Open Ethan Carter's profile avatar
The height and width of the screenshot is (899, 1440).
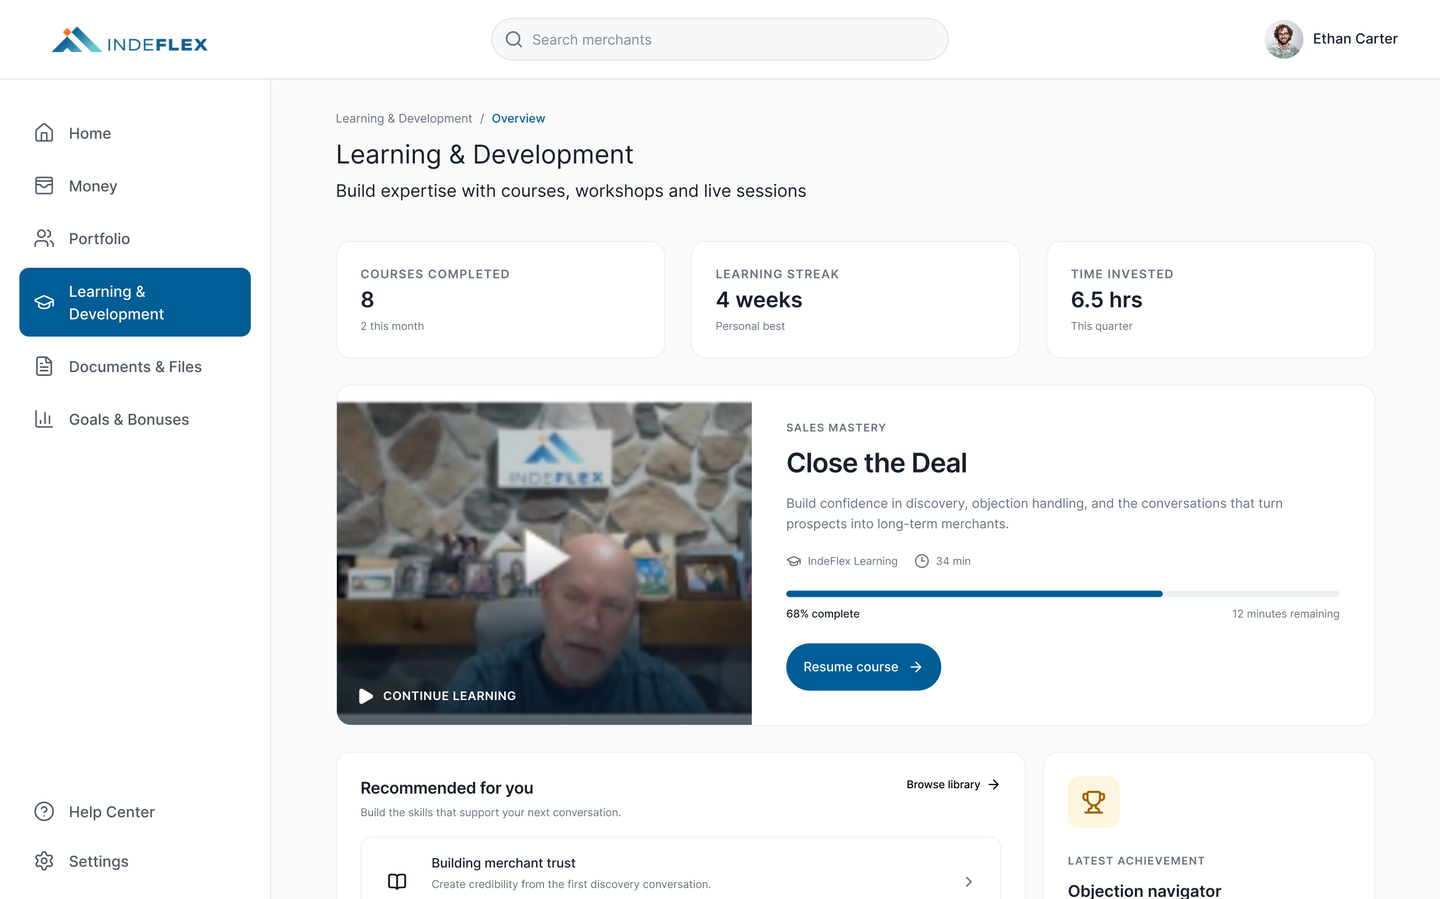point(1284,39)
